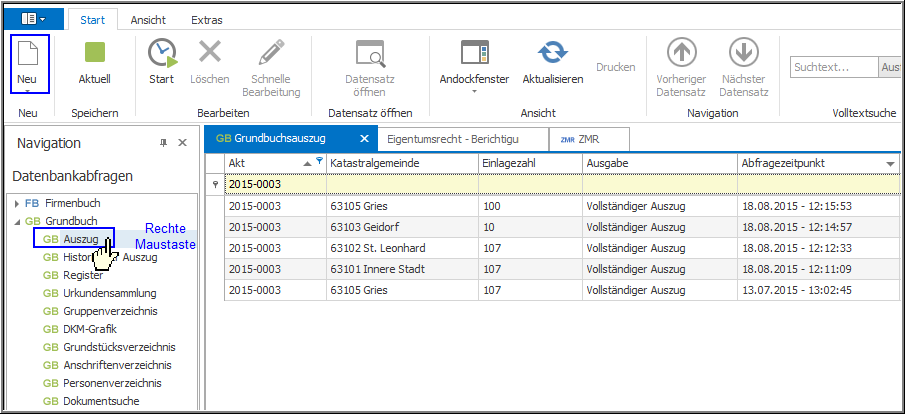
Task: Open Abfragezeitpunkt column dropdown arrow
Action: (x=889, y=163)
